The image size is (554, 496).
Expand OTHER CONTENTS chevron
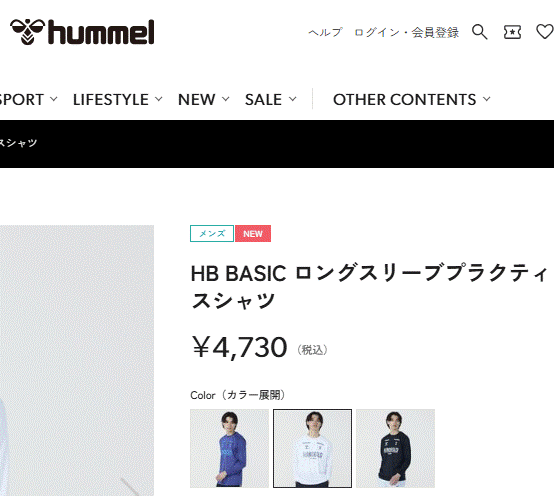pos(487,99)
